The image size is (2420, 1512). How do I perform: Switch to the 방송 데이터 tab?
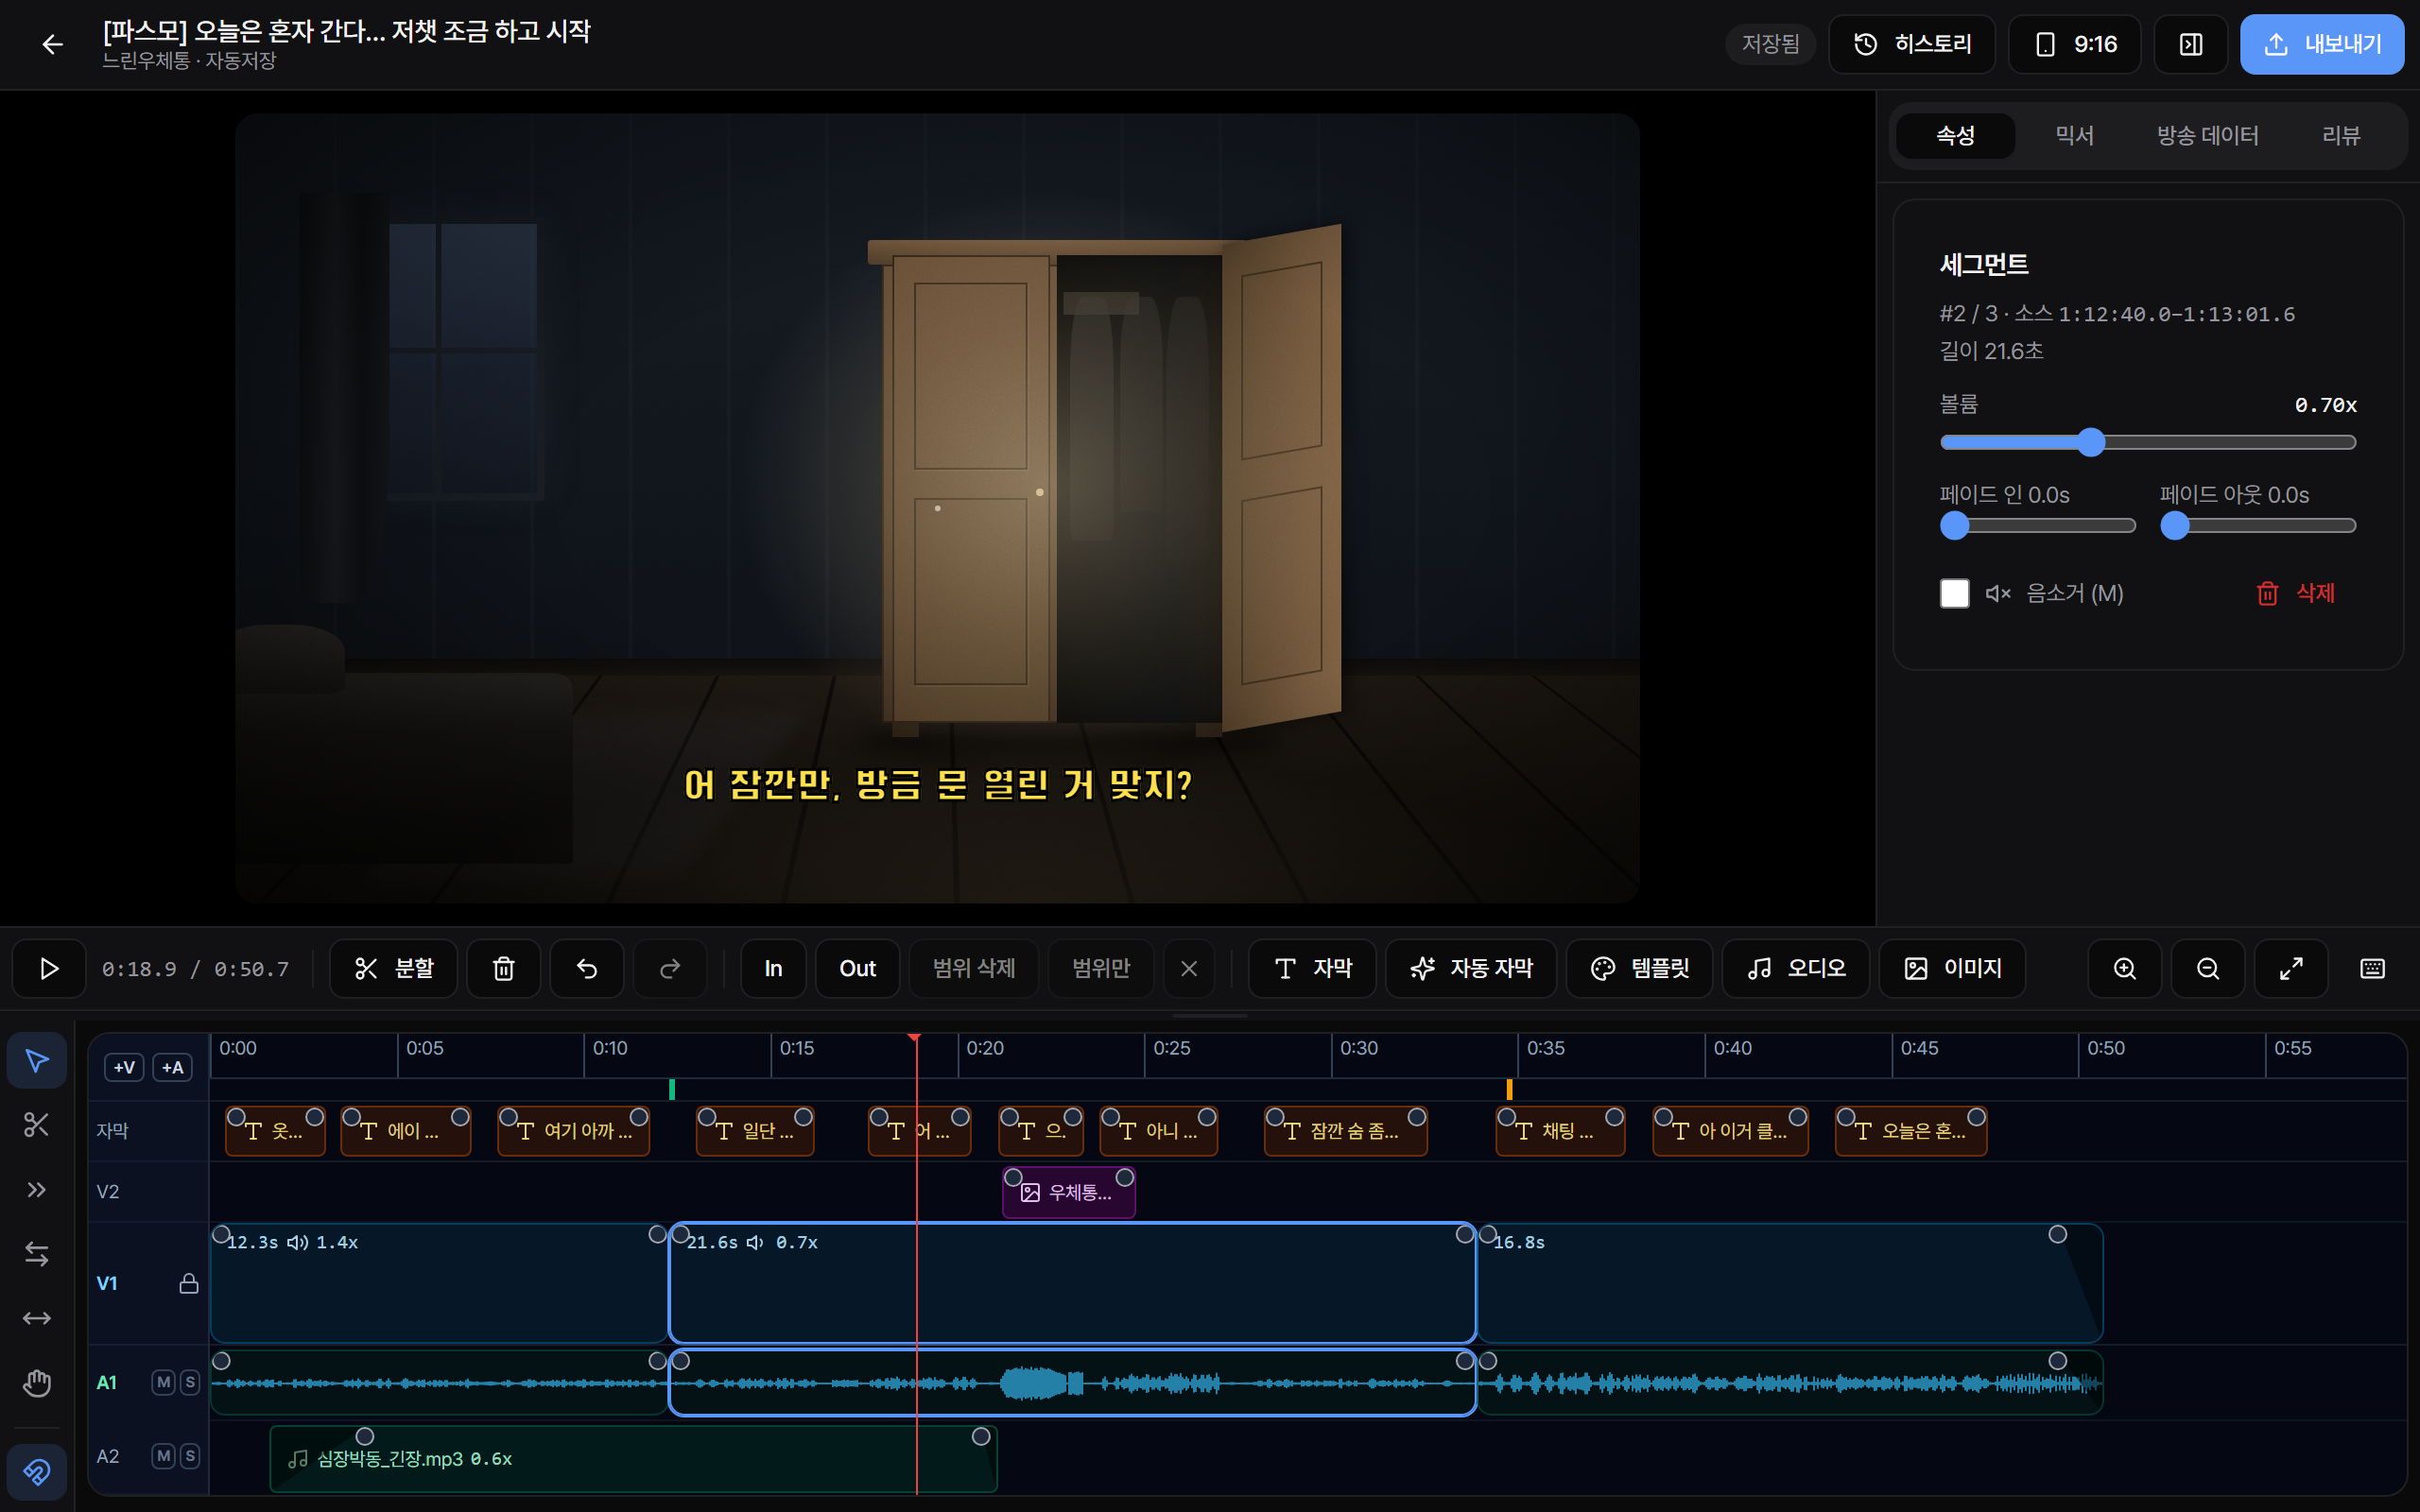click(x=2207, y=135)
